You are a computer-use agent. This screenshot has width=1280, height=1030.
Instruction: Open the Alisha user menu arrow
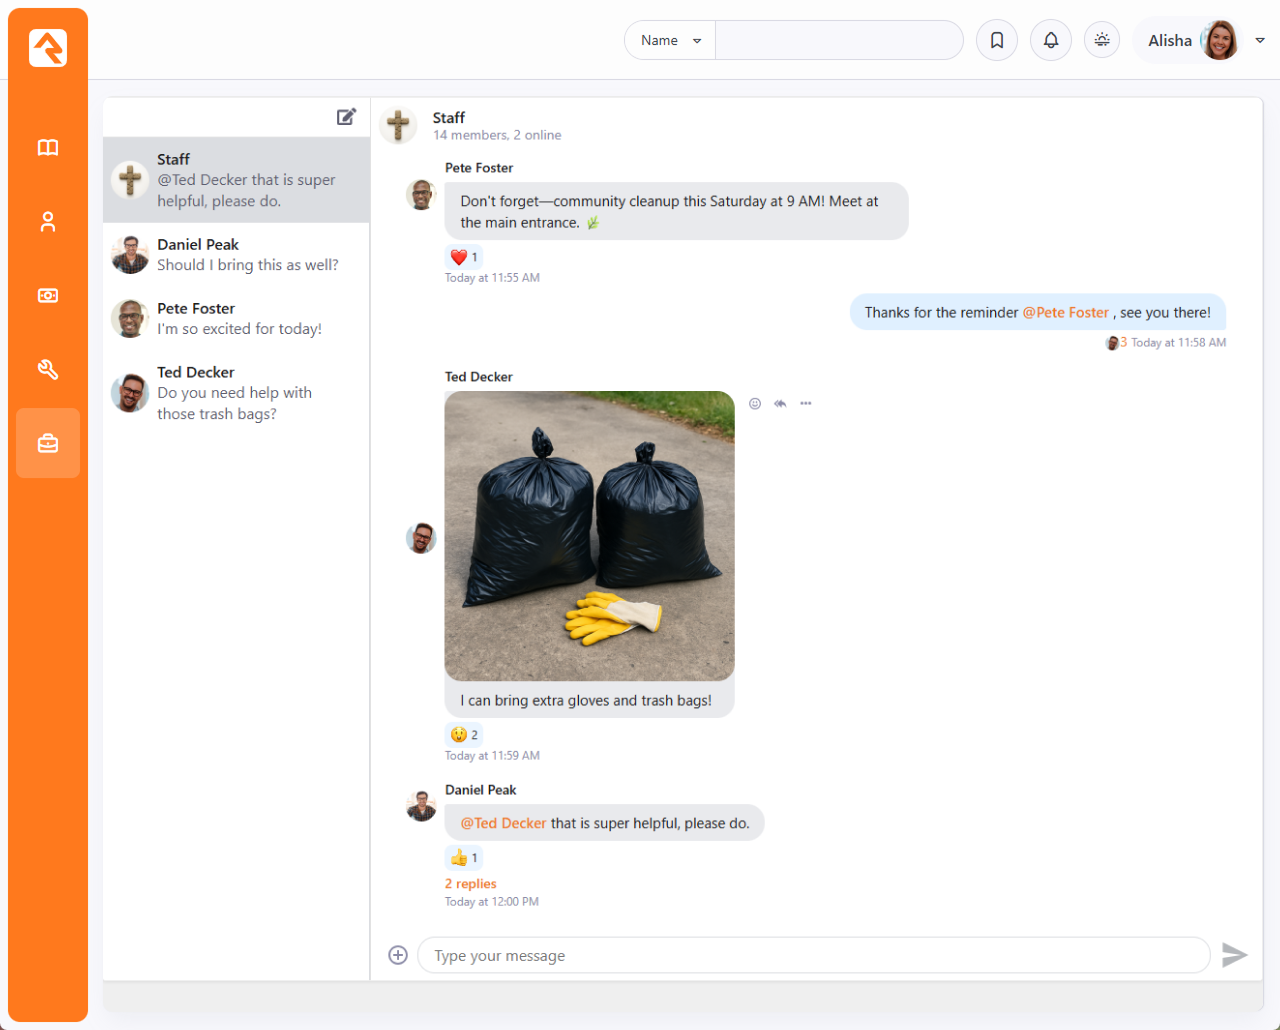(1260, 40)
